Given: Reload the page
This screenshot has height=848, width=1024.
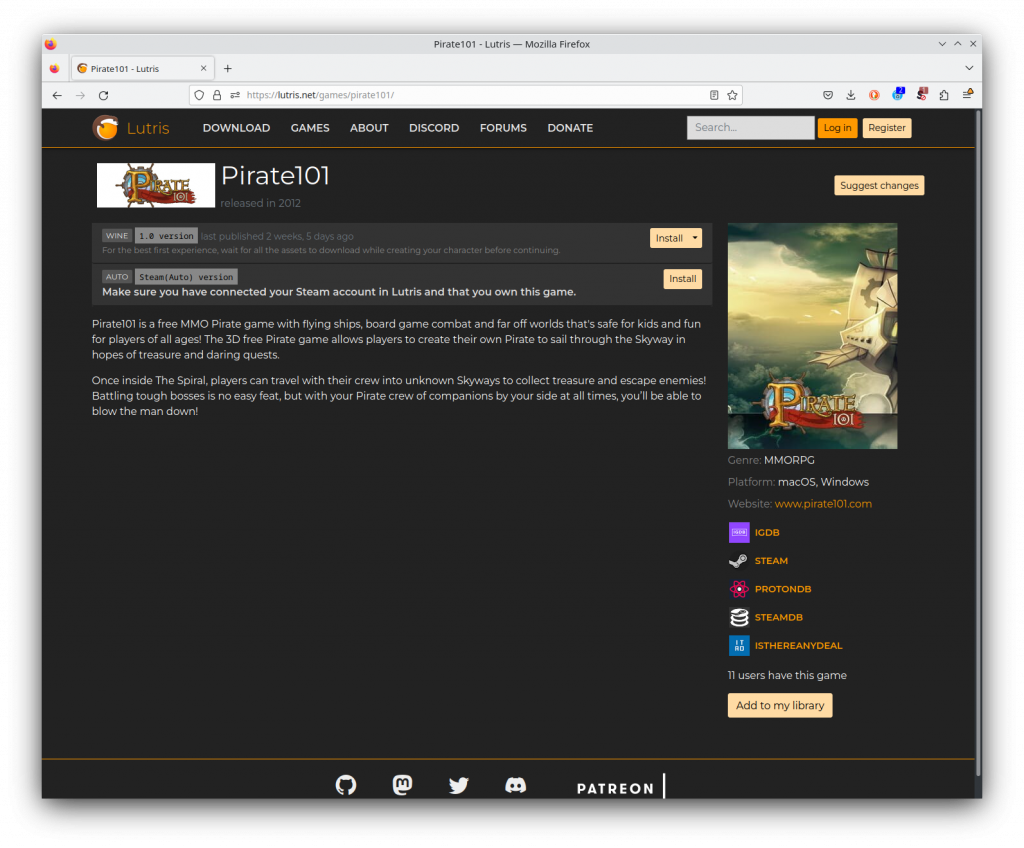Looking at the screenshot, I should click(103, 95).
